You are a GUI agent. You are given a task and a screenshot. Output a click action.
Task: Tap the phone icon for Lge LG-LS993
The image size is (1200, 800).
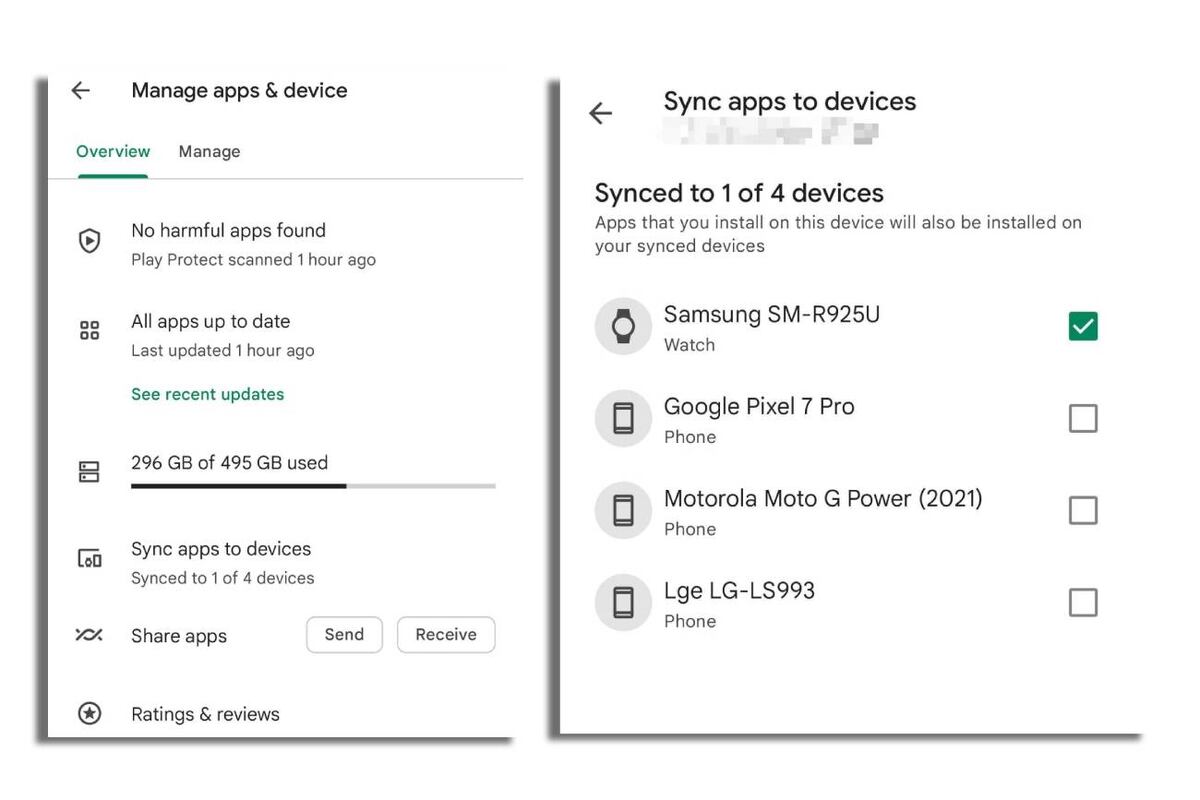pos(623,602)
